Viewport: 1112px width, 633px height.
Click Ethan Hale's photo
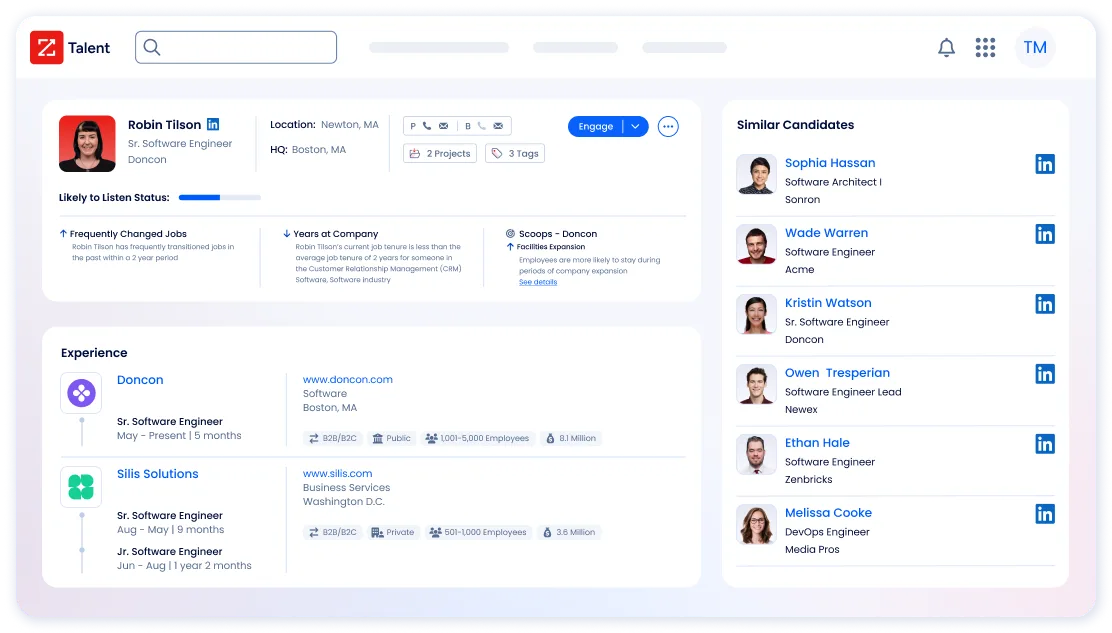click(756, 454)
